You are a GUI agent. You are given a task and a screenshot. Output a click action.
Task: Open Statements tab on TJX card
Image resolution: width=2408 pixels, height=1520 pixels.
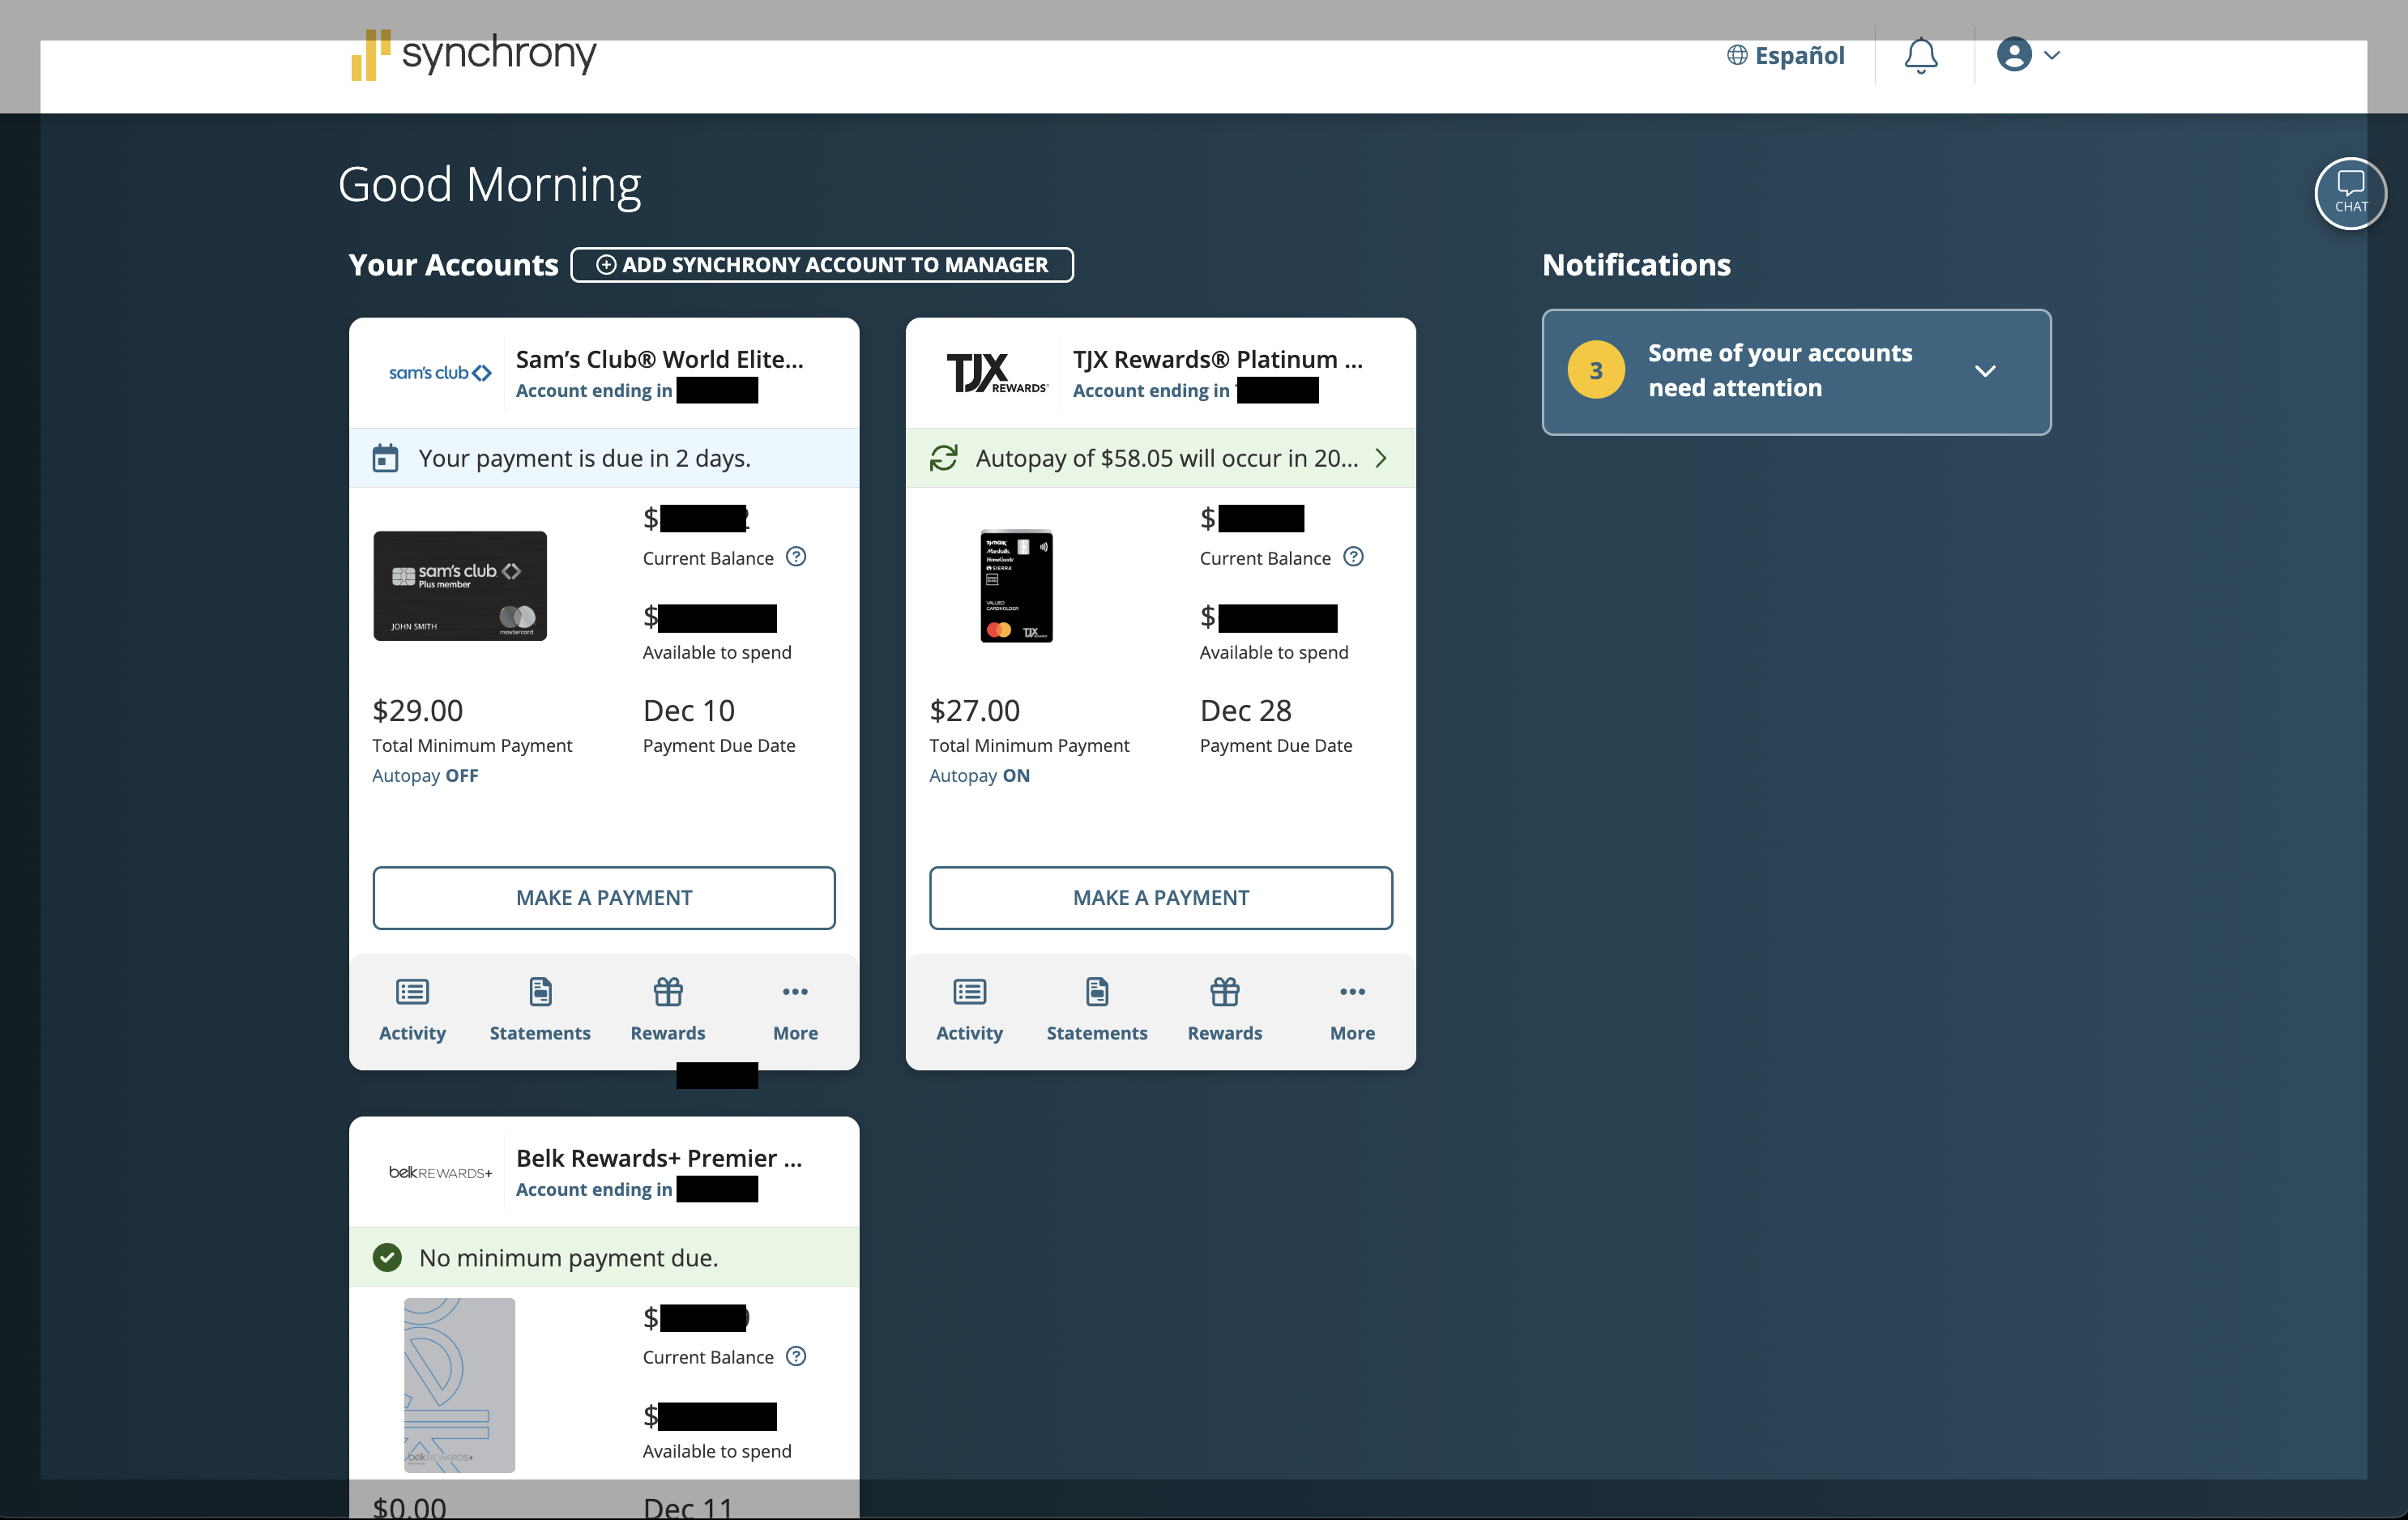pyautogui.click(x=1097, y=1010)
